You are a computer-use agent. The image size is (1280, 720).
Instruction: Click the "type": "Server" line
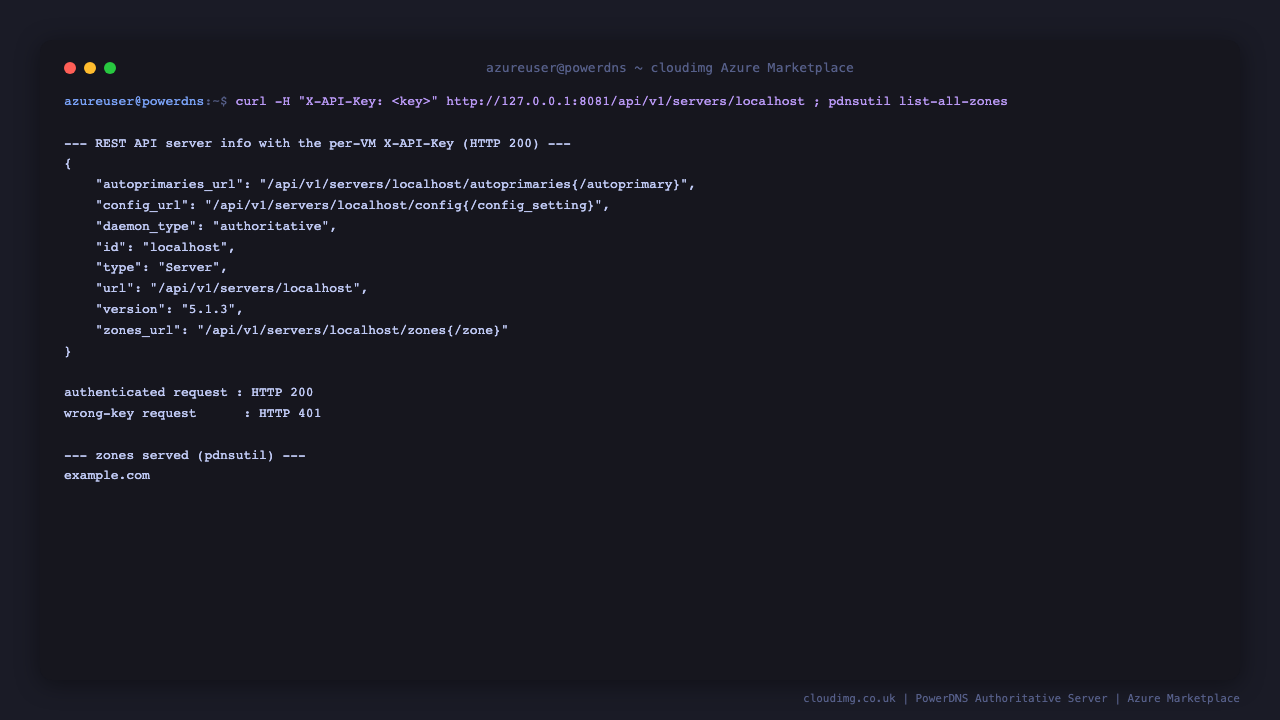[x=161, y=267]
